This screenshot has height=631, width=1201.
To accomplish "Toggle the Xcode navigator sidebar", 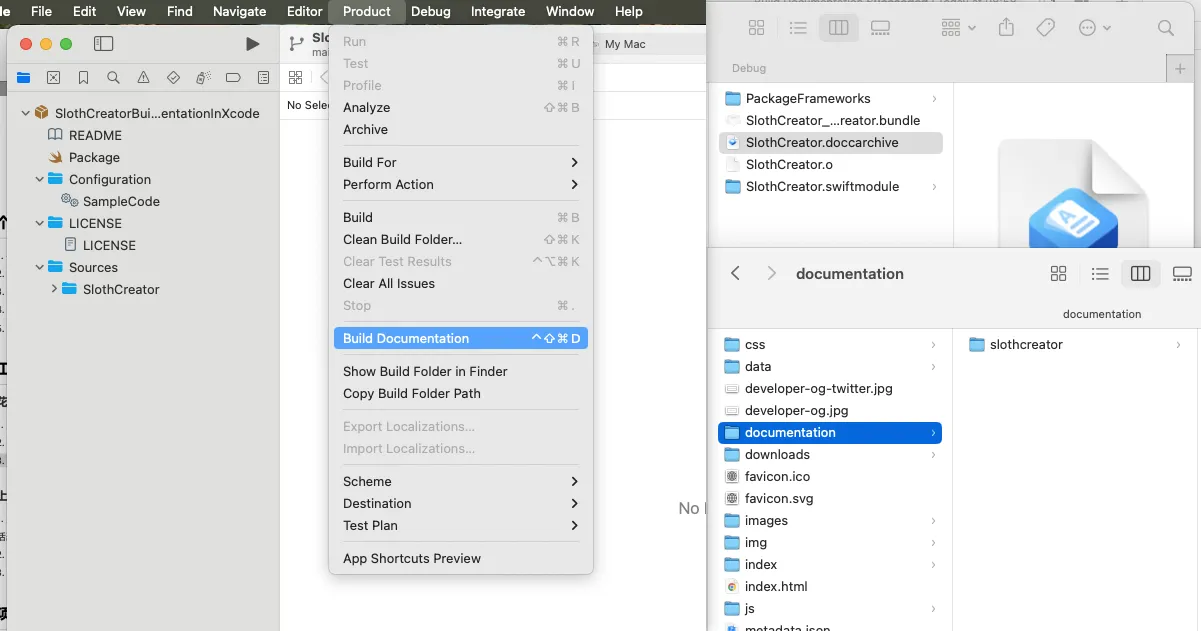I will click(103, 44).
